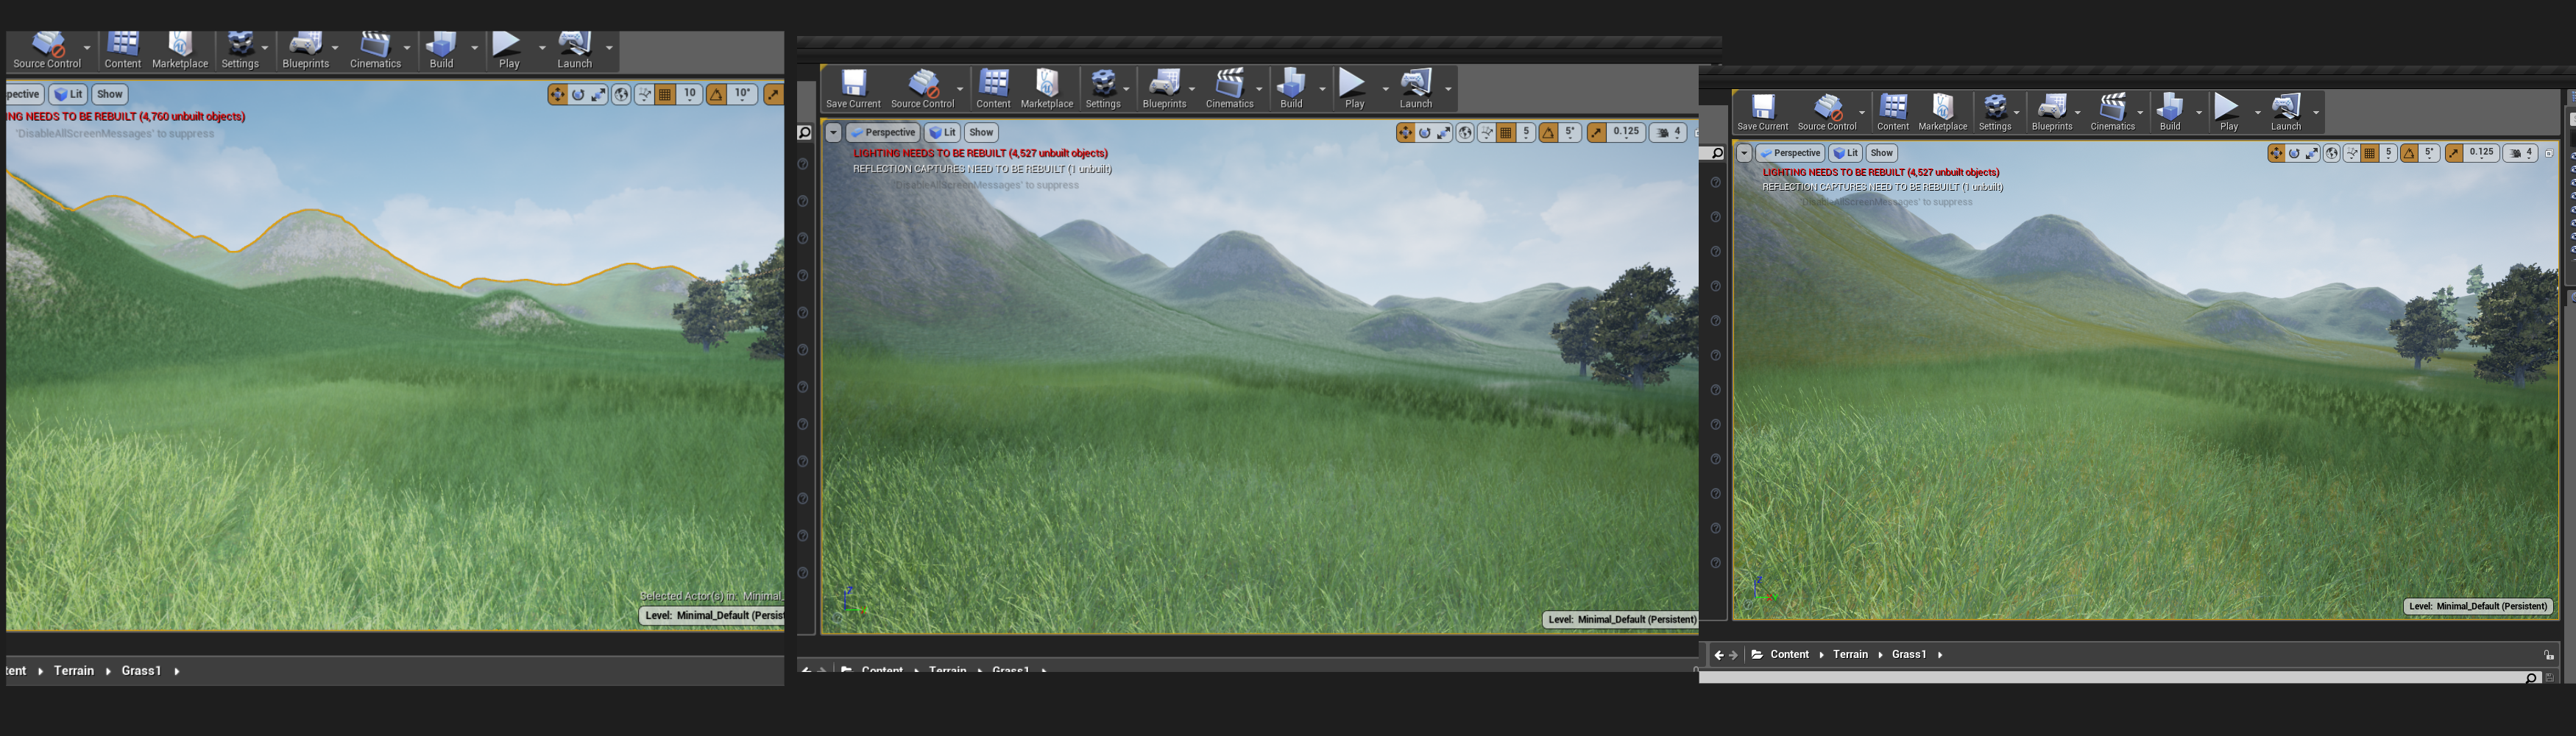Image resolution: width=2576 pixels, height=736 pixels.
Task: Open grid snap size 10 dropdown, left viewport
Action: 690,94
